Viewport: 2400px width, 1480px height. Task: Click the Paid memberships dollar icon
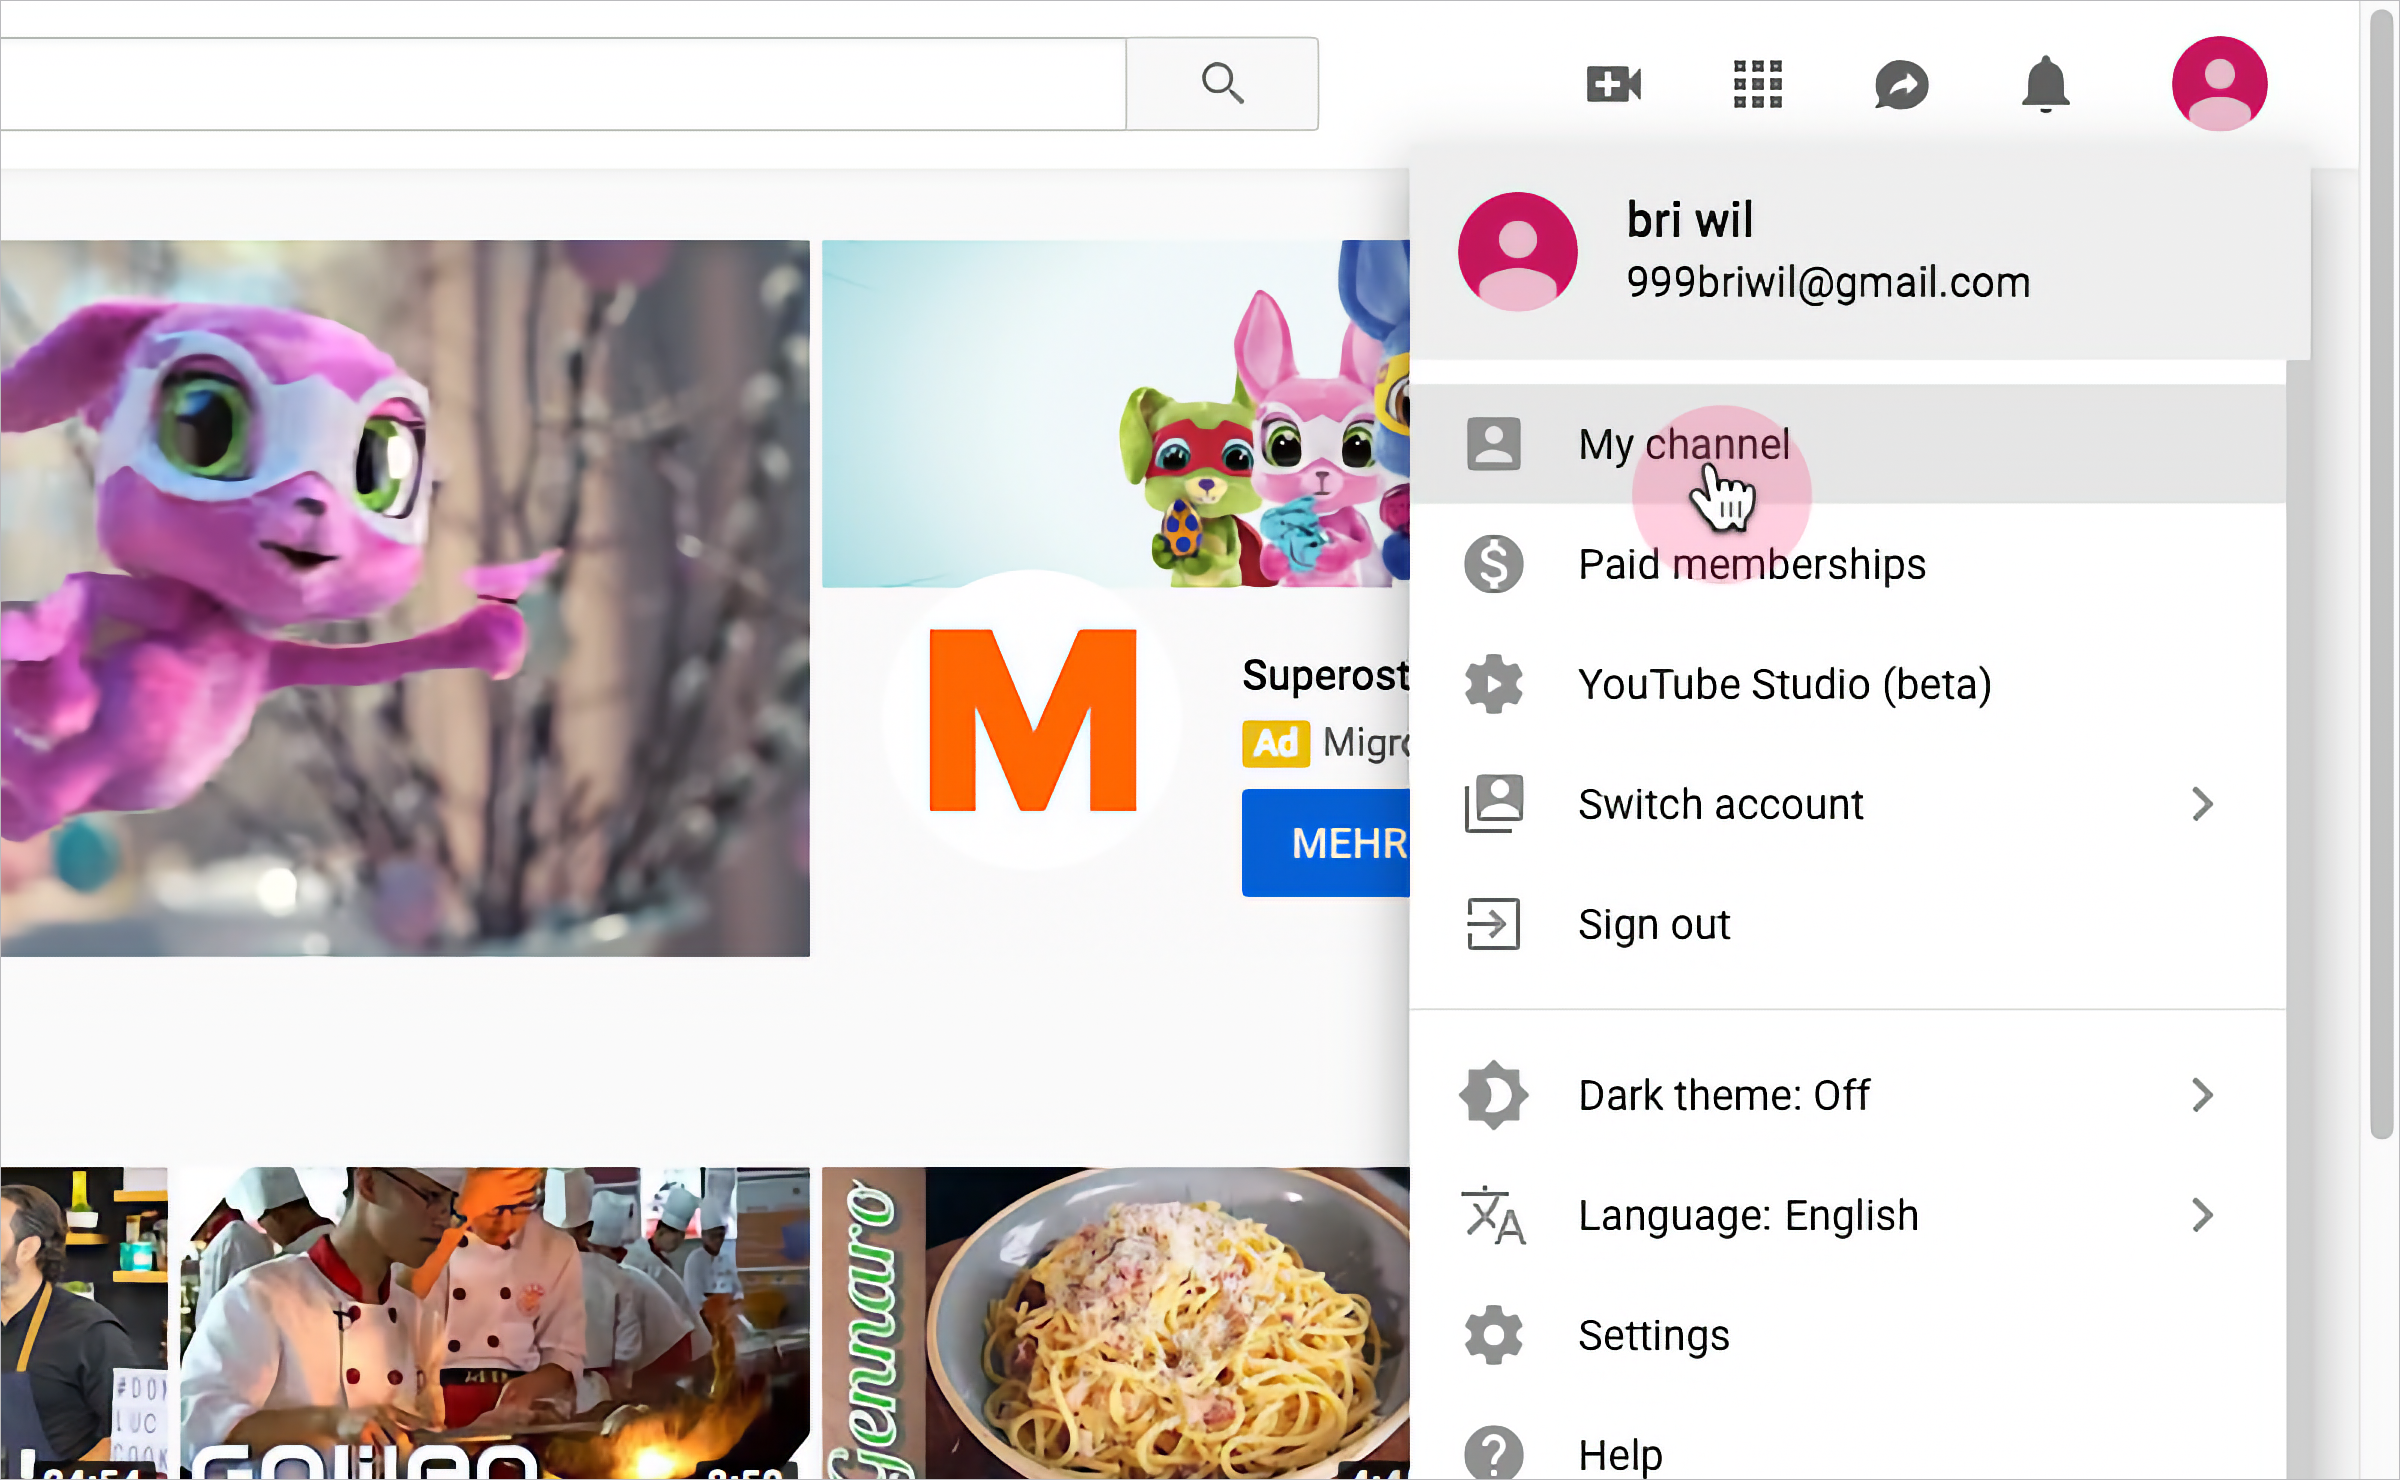point(1493,564)
